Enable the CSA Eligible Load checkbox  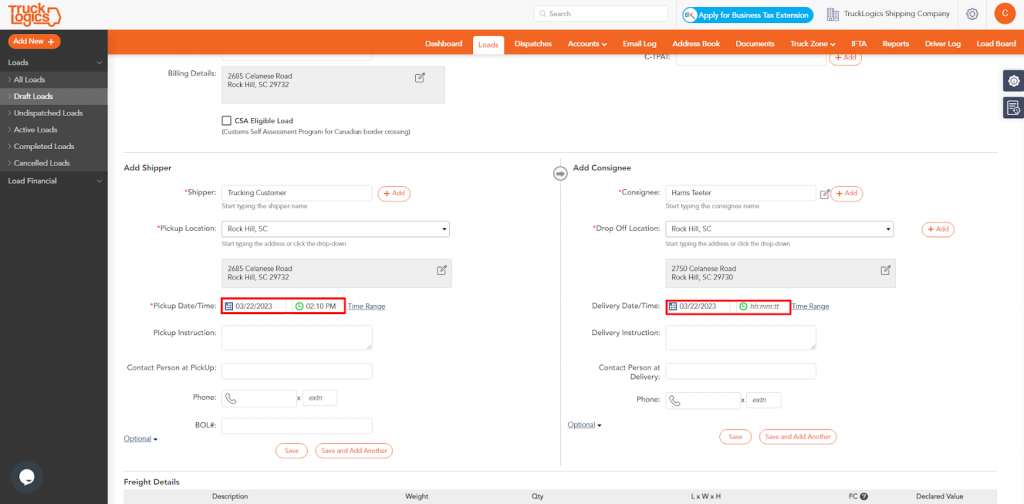[x=227, y=121]
